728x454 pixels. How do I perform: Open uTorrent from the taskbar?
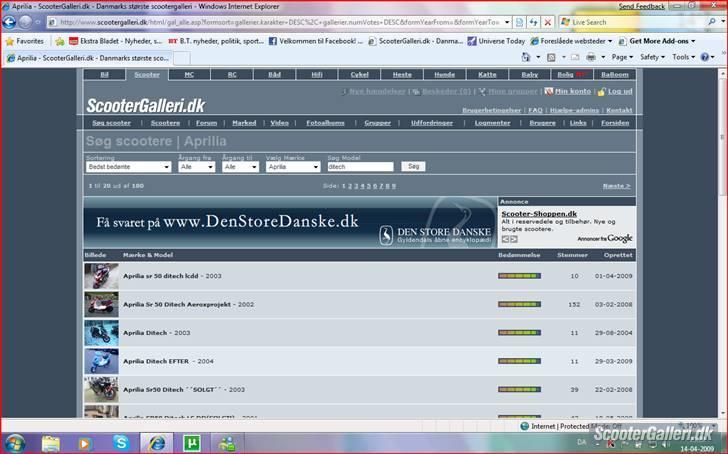click(193, 442)
